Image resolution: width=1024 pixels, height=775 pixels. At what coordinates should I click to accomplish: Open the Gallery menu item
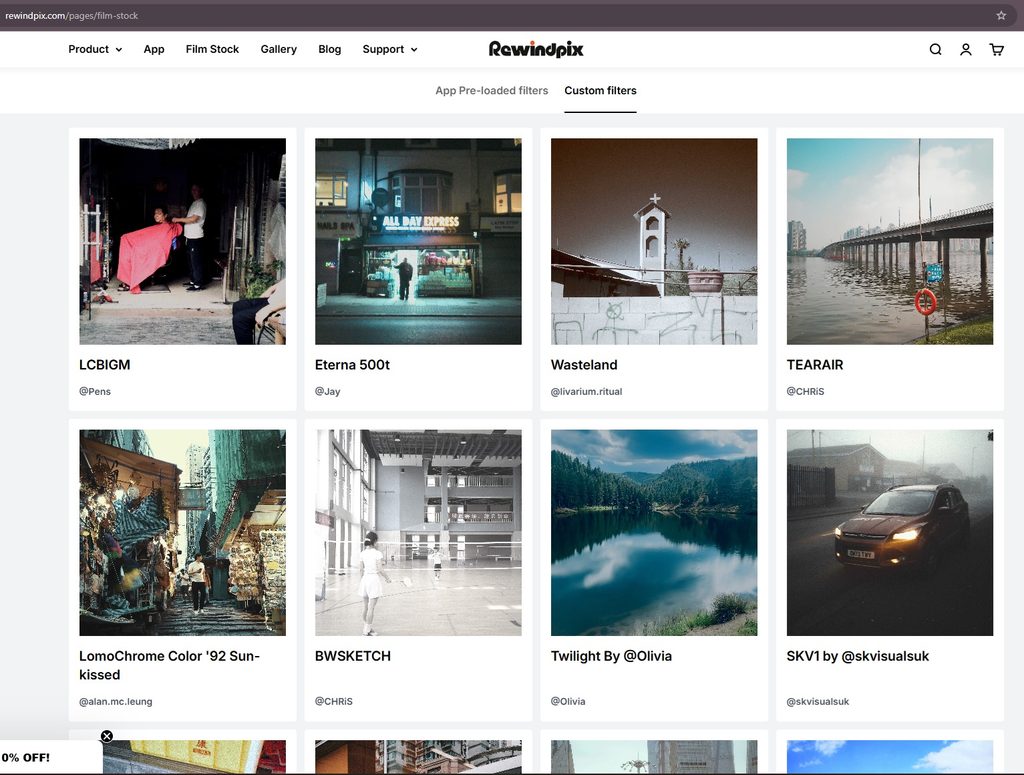278,50
